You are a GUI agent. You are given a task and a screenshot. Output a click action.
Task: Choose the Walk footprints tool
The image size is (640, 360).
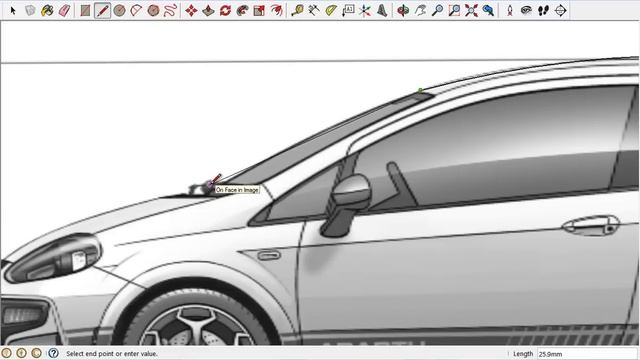(x=543, y=11)
